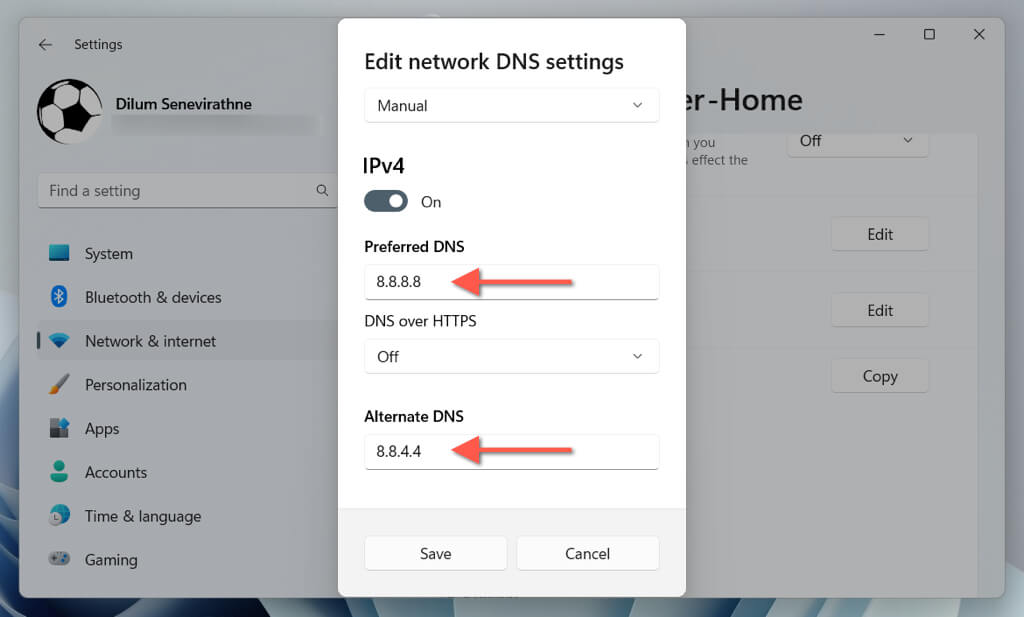Click the Time & language globe icon
Screen dimensions: 1024x617
(59, 516)
